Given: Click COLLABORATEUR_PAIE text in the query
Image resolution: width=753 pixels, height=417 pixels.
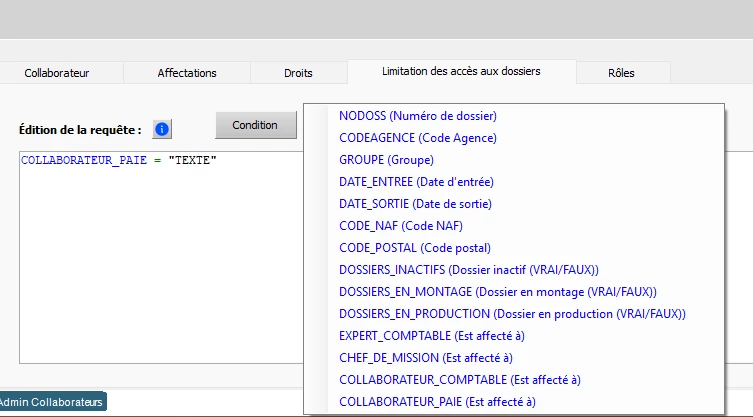Looking at the screenshot, I should [x=84, y=160].
